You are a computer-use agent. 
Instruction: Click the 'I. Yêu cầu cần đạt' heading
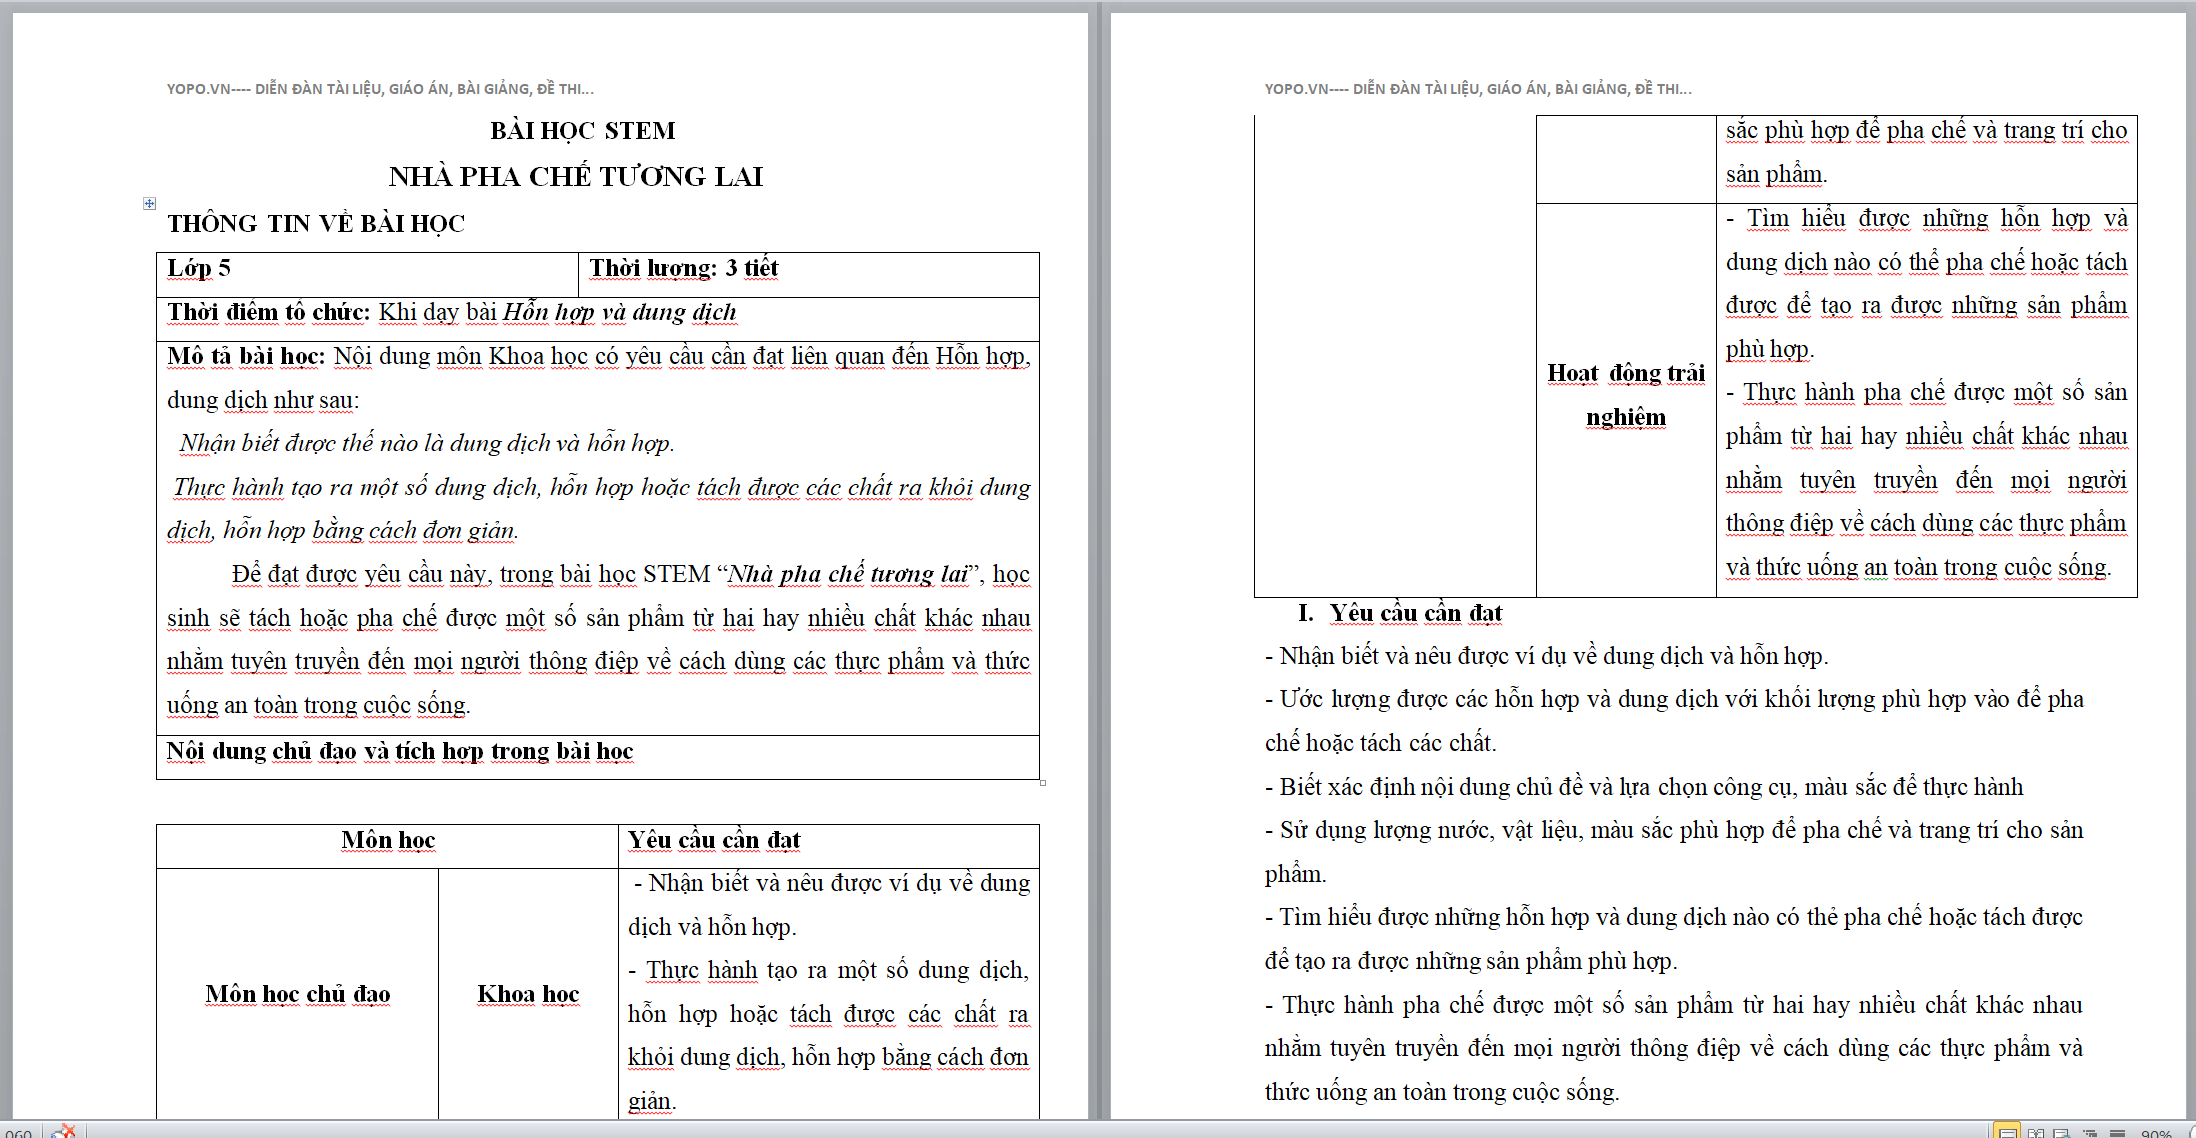(1400, 613)
